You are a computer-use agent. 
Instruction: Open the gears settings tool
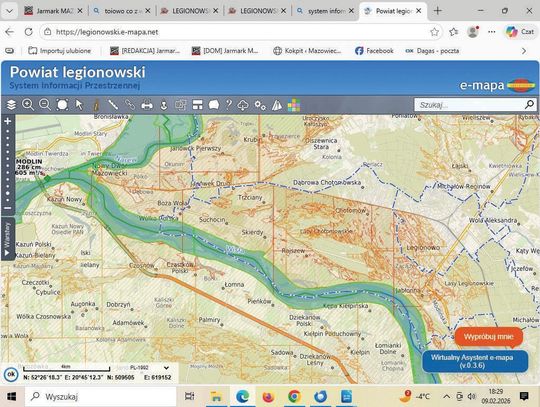coord(260,105)
